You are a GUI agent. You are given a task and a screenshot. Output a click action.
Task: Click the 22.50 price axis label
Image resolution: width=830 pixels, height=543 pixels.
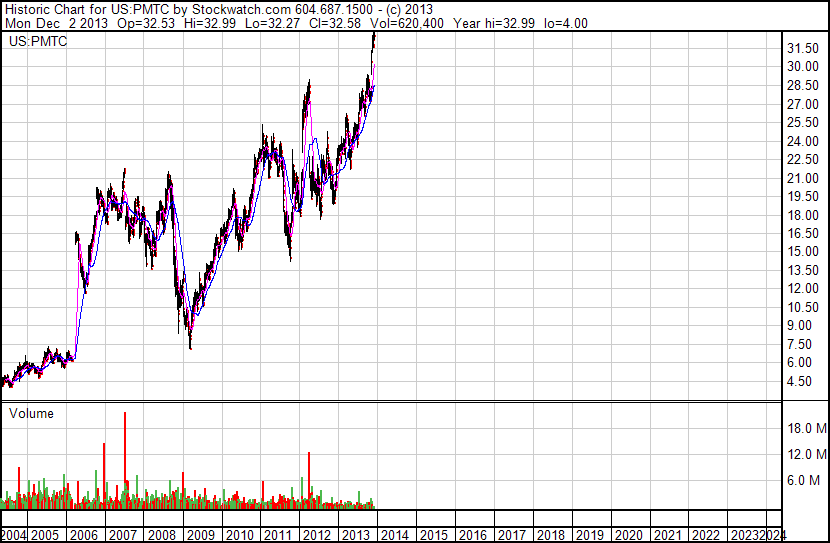click(803, 159)
